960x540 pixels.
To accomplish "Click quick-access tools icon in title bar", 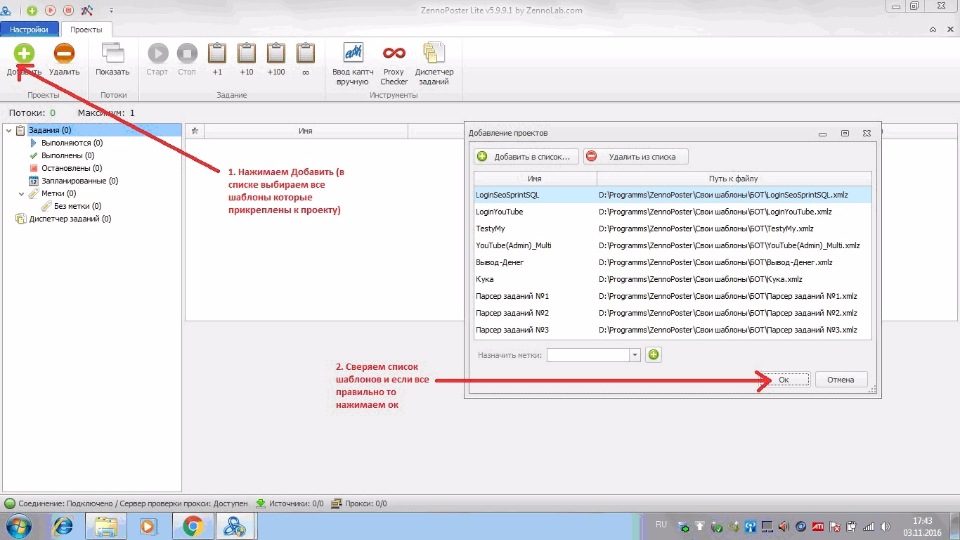I will (87, 10).
